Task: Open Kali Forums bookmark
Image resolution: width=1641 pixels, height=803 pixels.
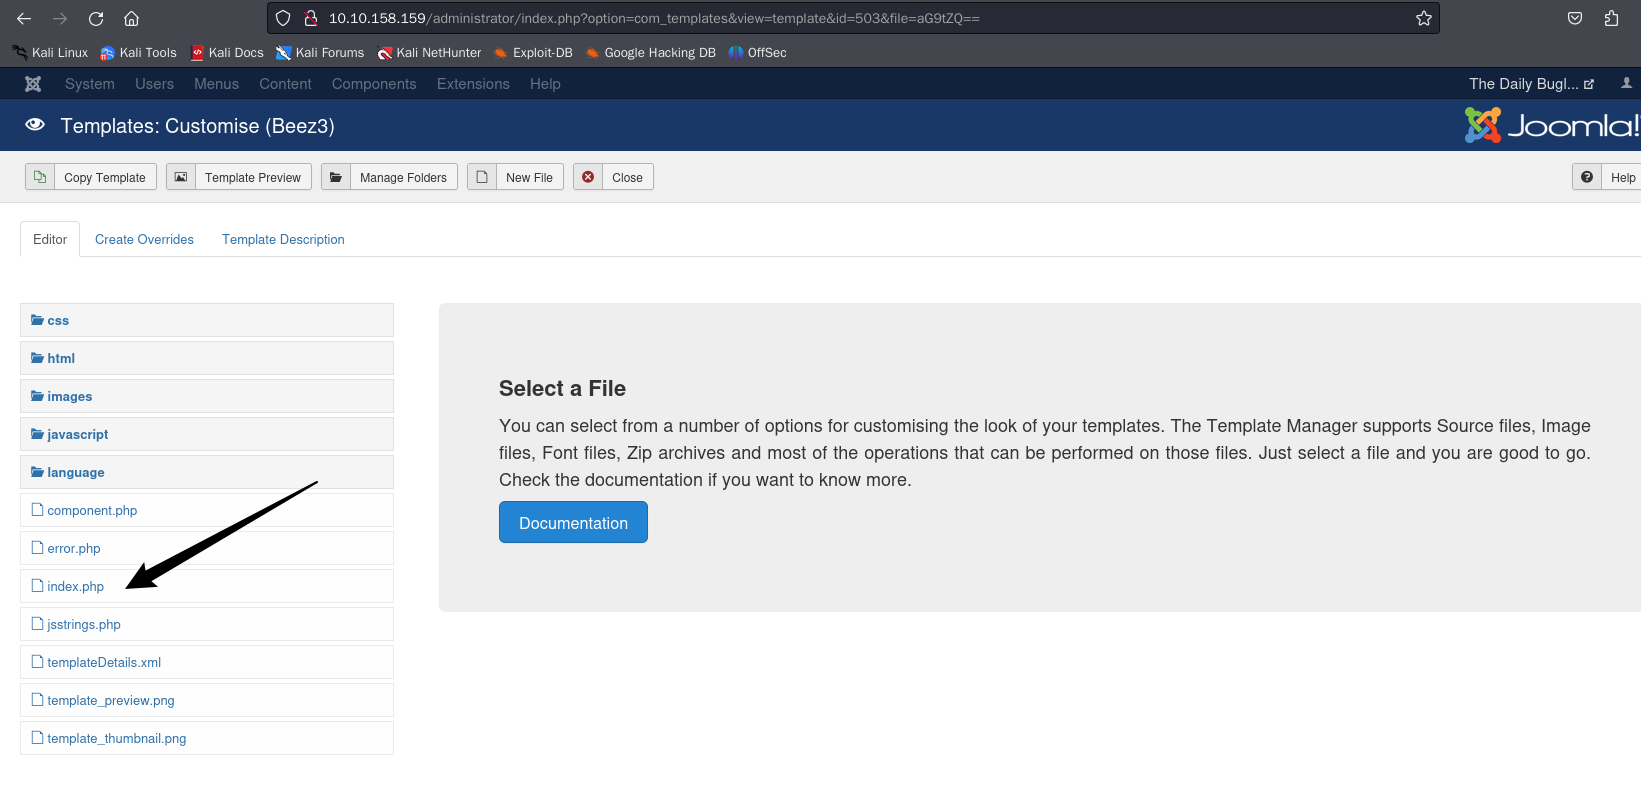Action: [x=320, y=53]
